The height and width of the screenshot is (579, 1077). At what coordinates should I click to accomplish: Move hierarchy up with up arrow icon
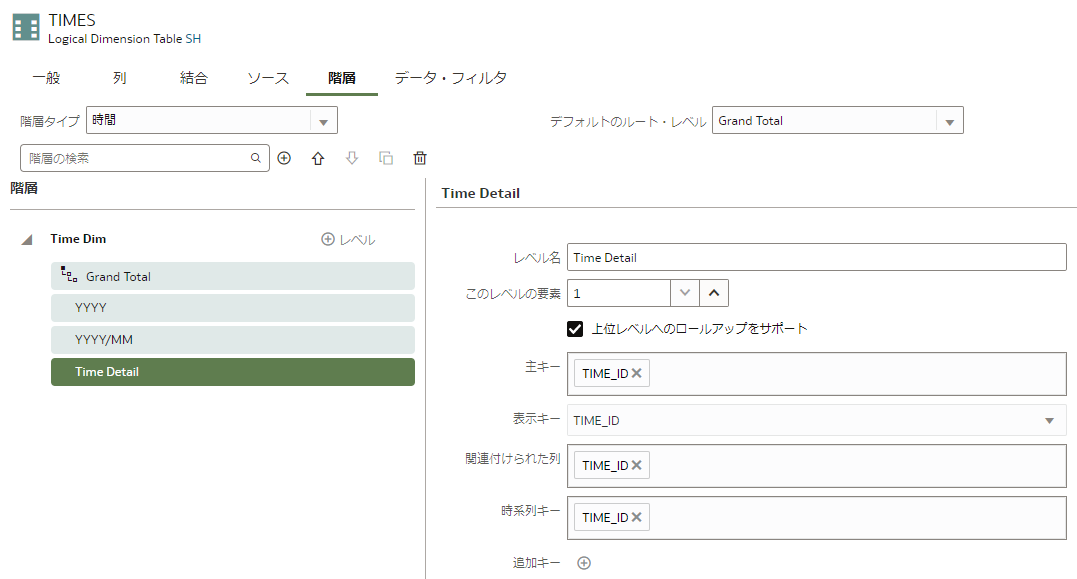(x=318, y=159)
